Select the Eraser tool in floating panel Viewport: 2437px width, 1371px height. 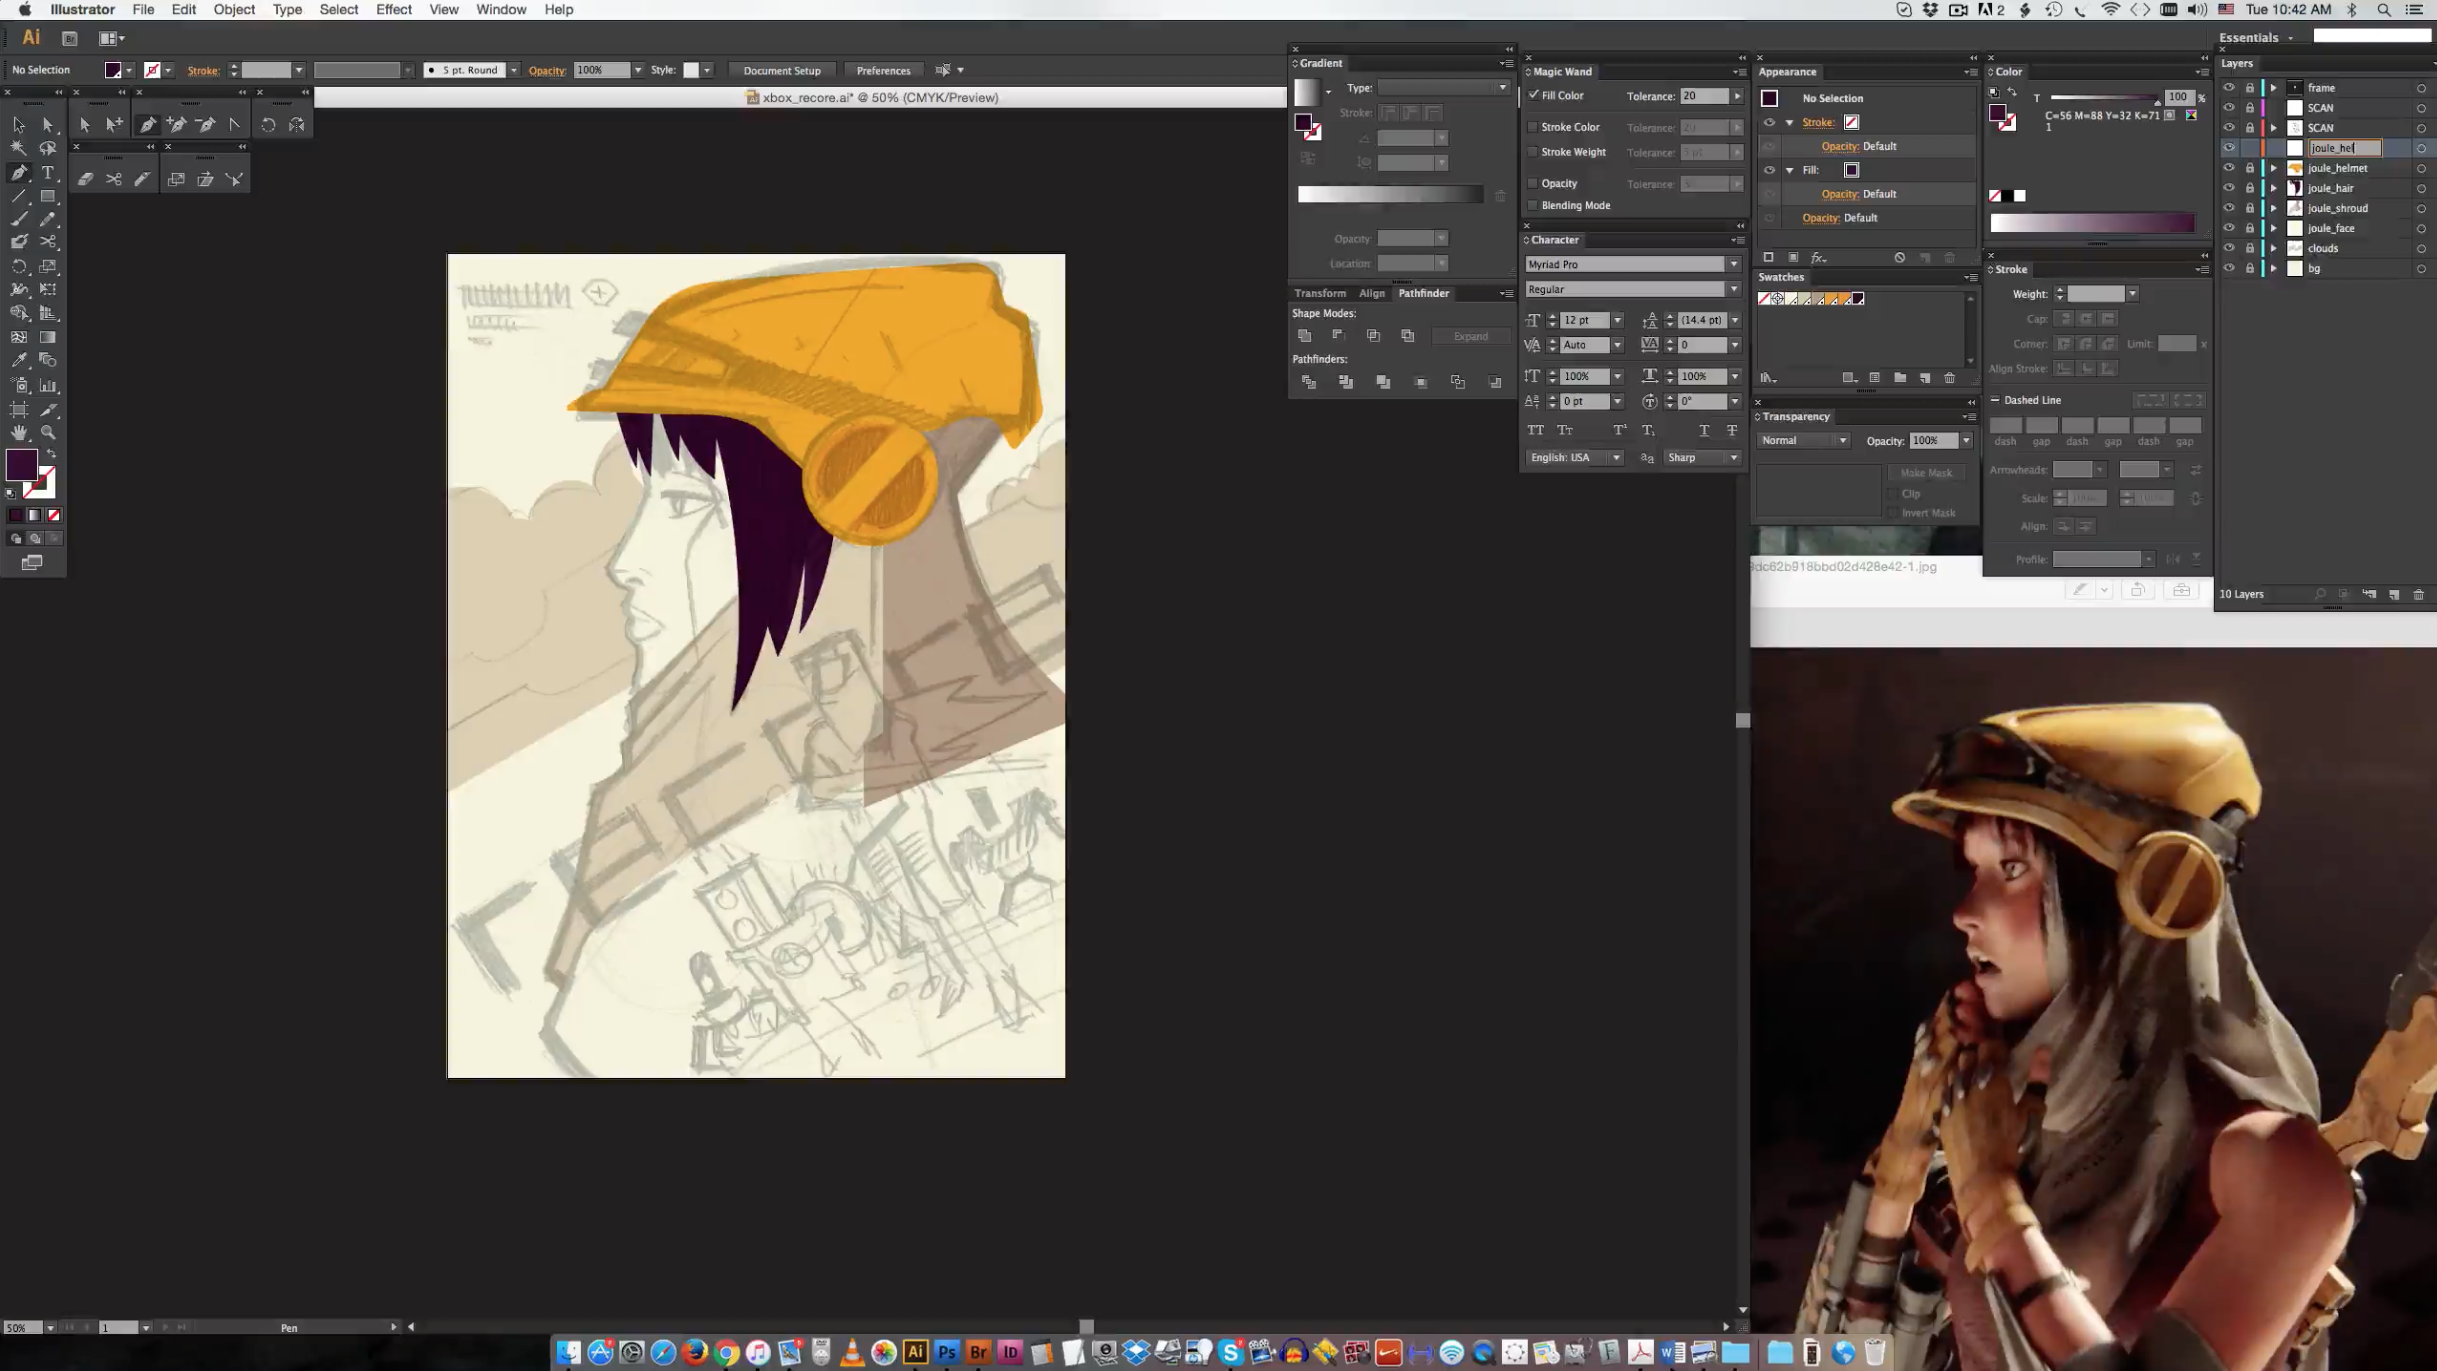[x=85, y=179]
